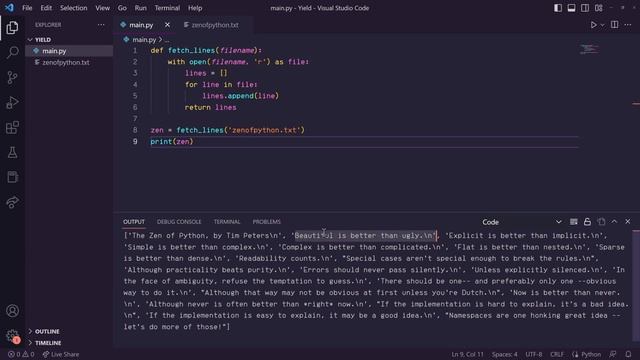
Task: Expand the TIMELINE section
Action: pyautogui.click(x=48, y=343)
